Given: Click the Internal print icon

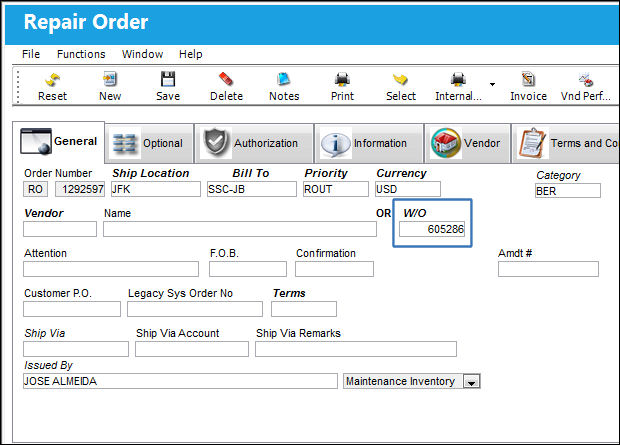Looking at the screenshot, I should (458, 79).
